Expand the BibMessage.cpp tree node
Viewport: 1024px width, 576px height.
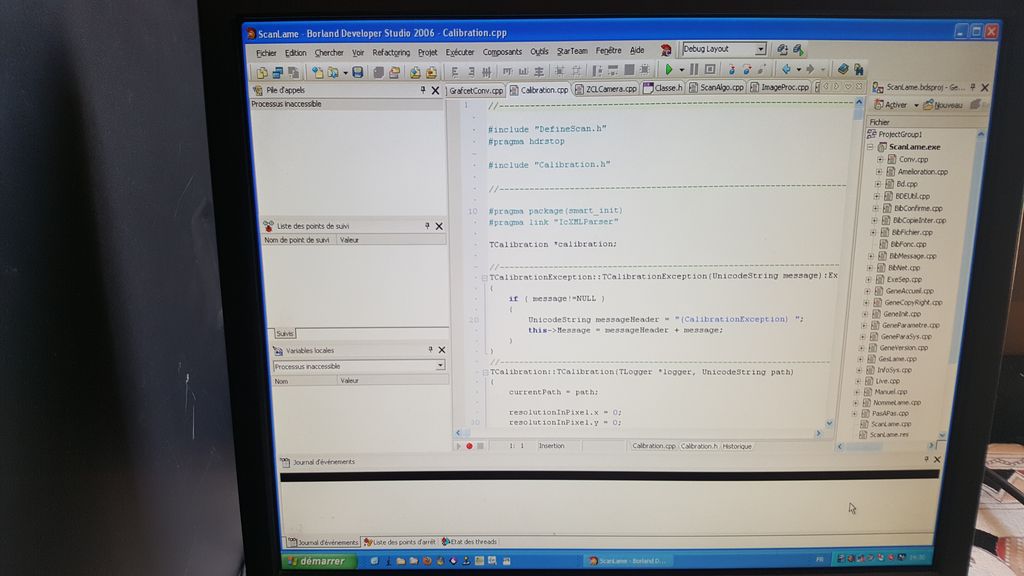[871, 256]
